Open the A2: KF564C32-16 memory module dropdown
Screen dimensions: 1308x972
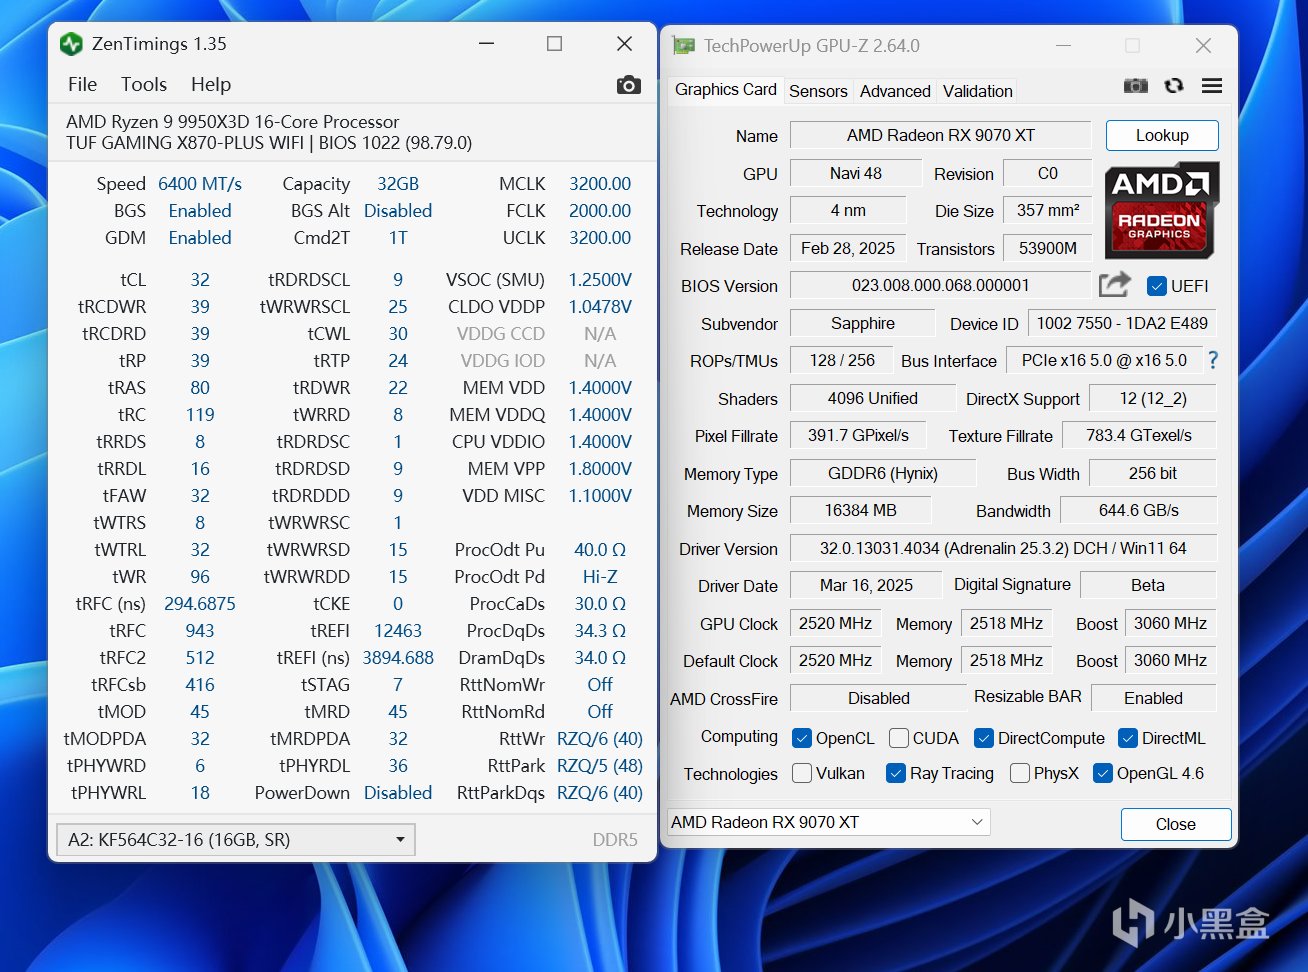click(236, 839)
